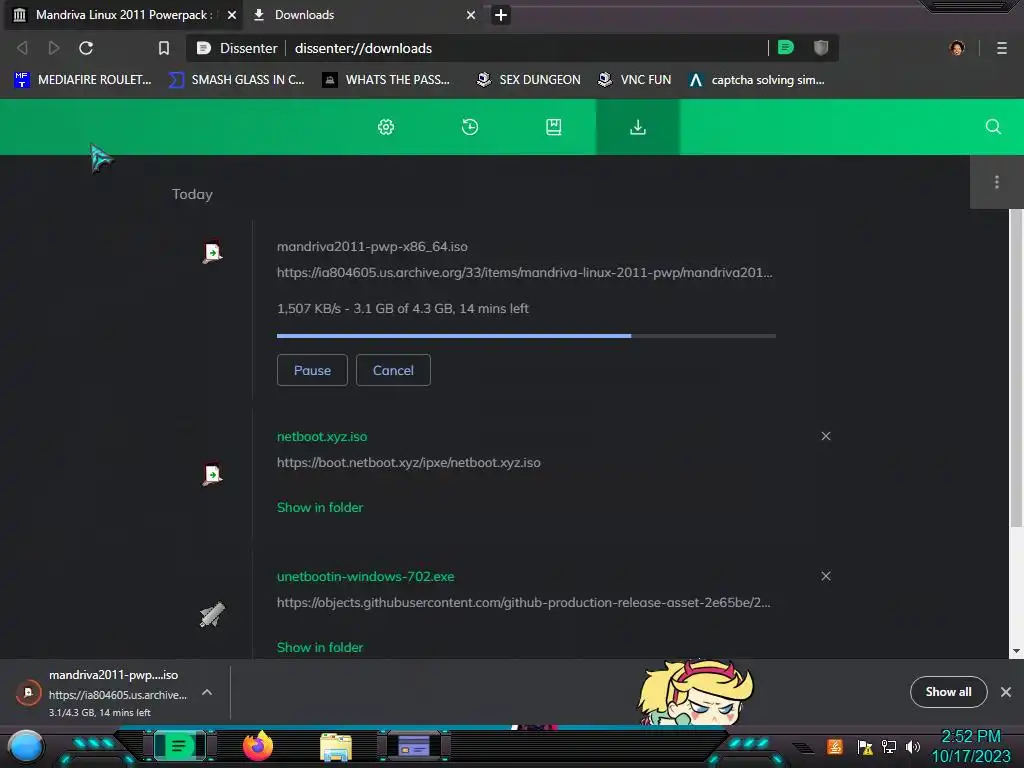Open captcha solving sim... bookmark
Viewport: 1024px width, 768px height.
pos(757,80)
